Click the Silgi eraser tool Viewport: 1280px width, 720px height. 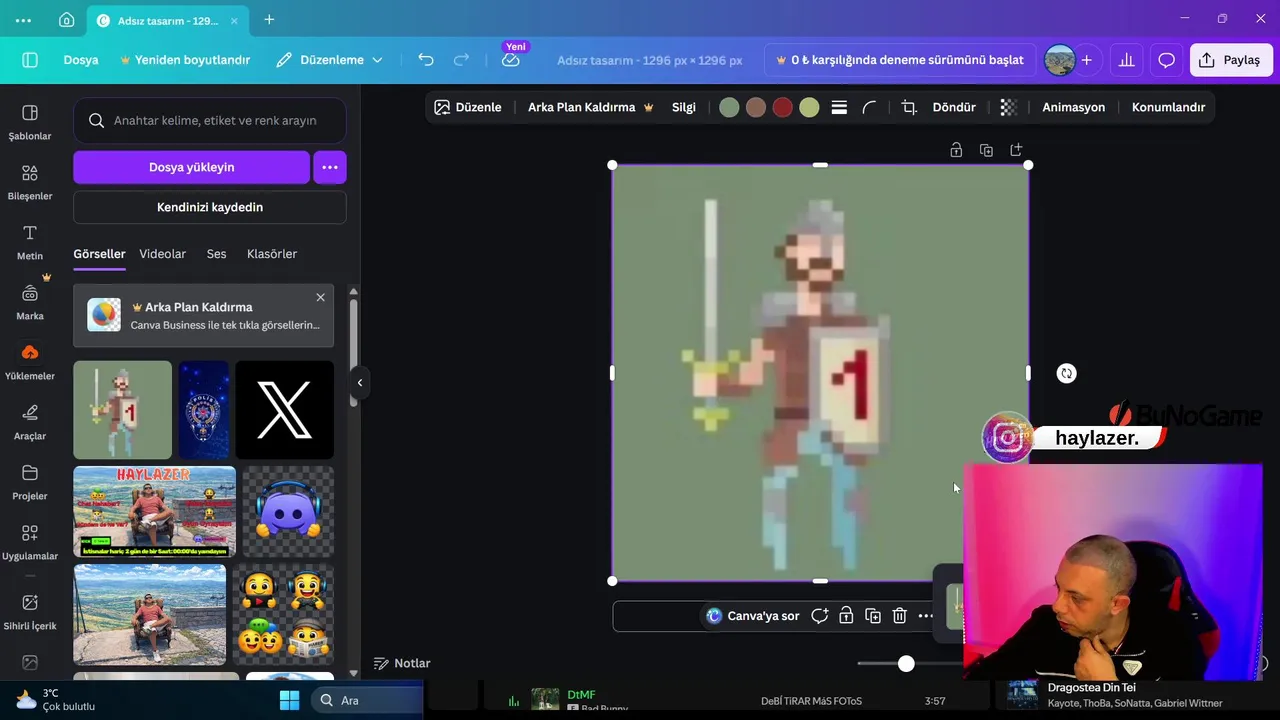684,107
